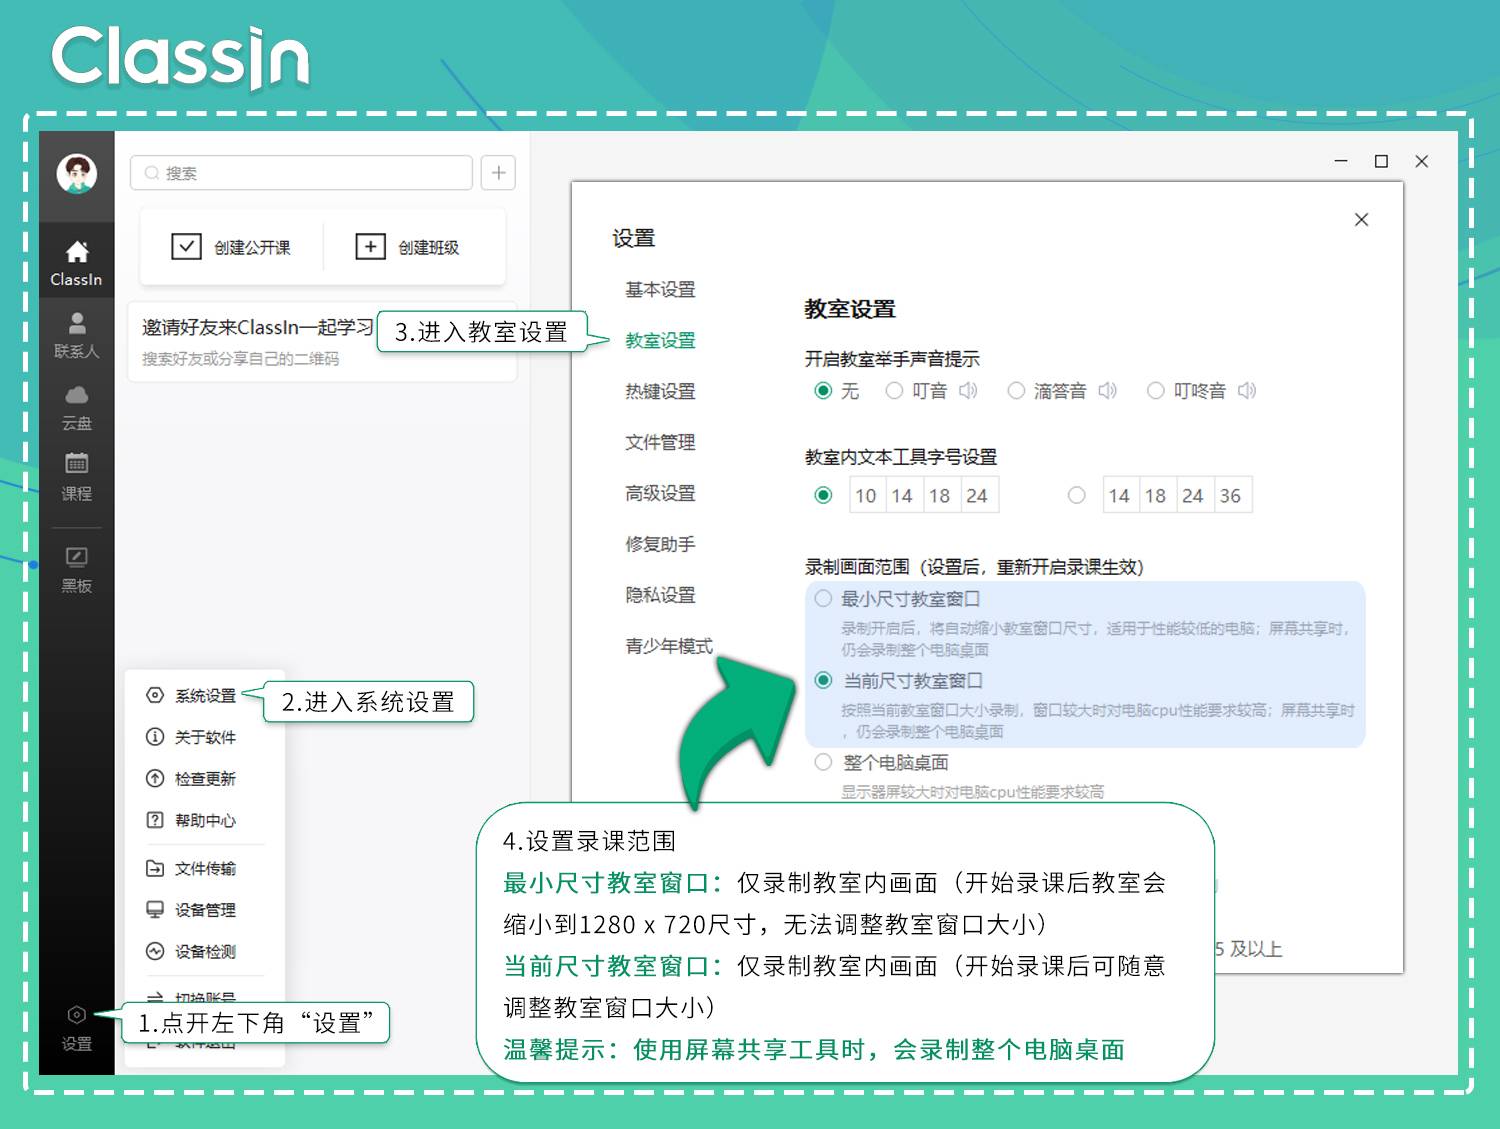Switch to 隐私设置 tab

tap(660, 595)
